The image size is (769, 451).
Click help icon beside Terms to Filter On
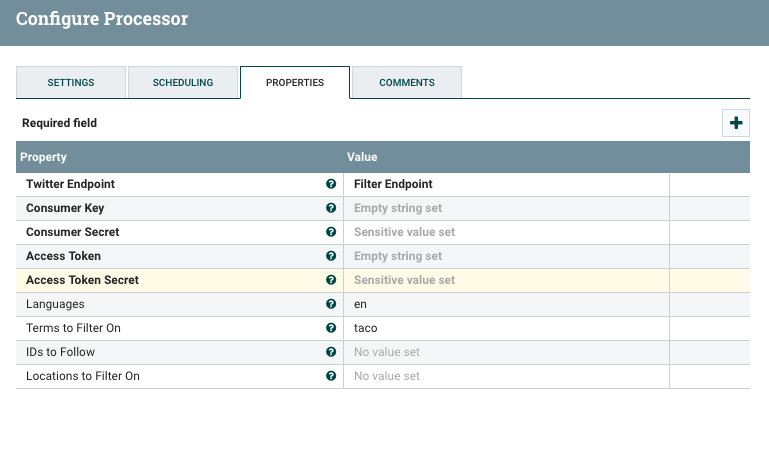click(x=330, y=328)
